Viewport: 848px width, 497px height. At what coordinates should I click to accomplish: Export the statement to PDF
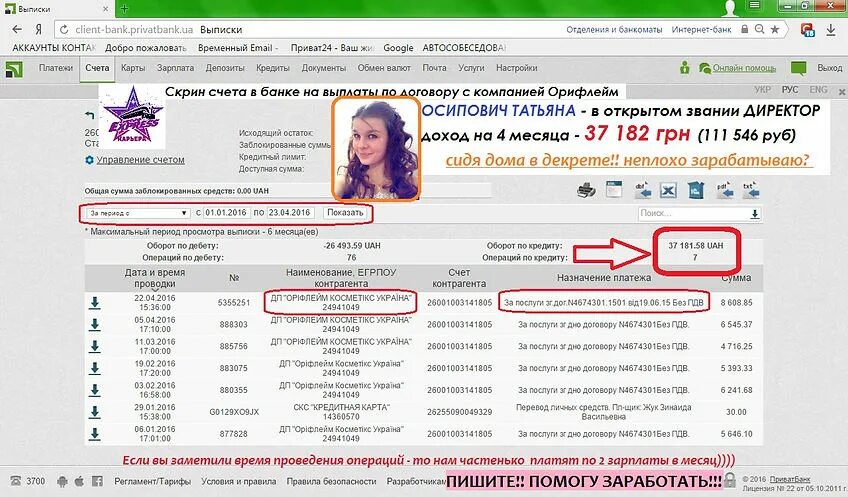[724, 190]
